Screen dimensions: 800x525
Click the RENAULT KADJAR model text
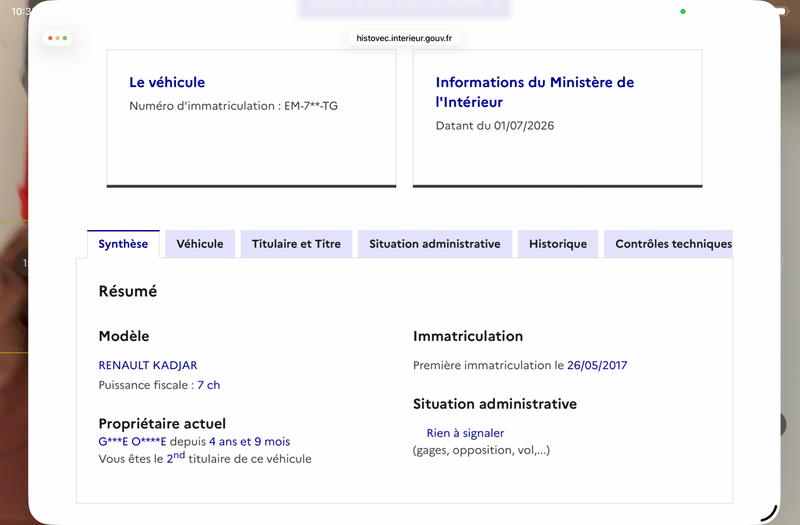click(x=148, y=365)
